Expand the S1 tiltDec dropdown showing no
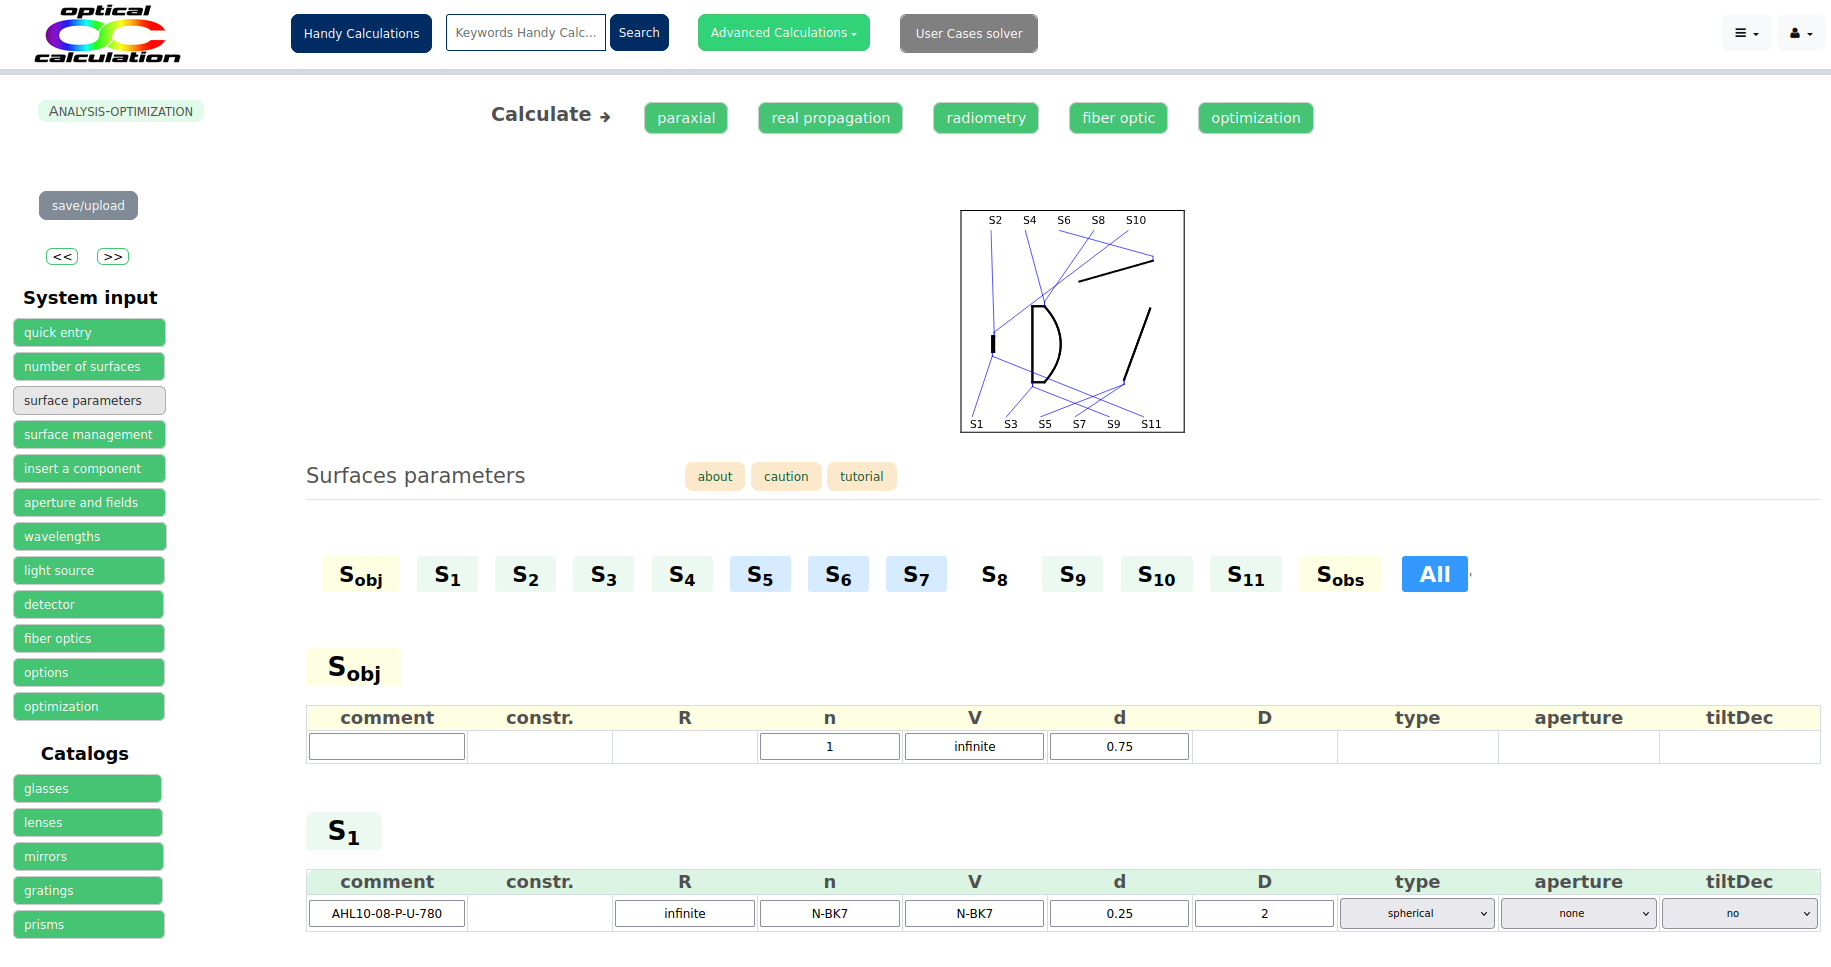Image resolution: width=1831 pixels, height=967 pixels. (x=1739, y=913)
